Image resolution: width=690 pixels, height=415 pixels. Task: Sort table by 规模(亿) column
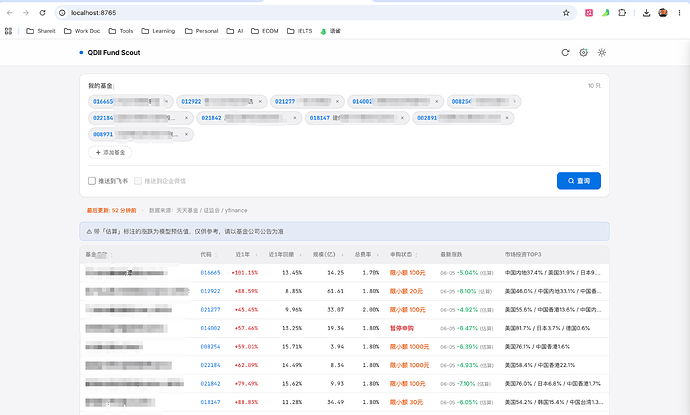(x=328, y=254)
